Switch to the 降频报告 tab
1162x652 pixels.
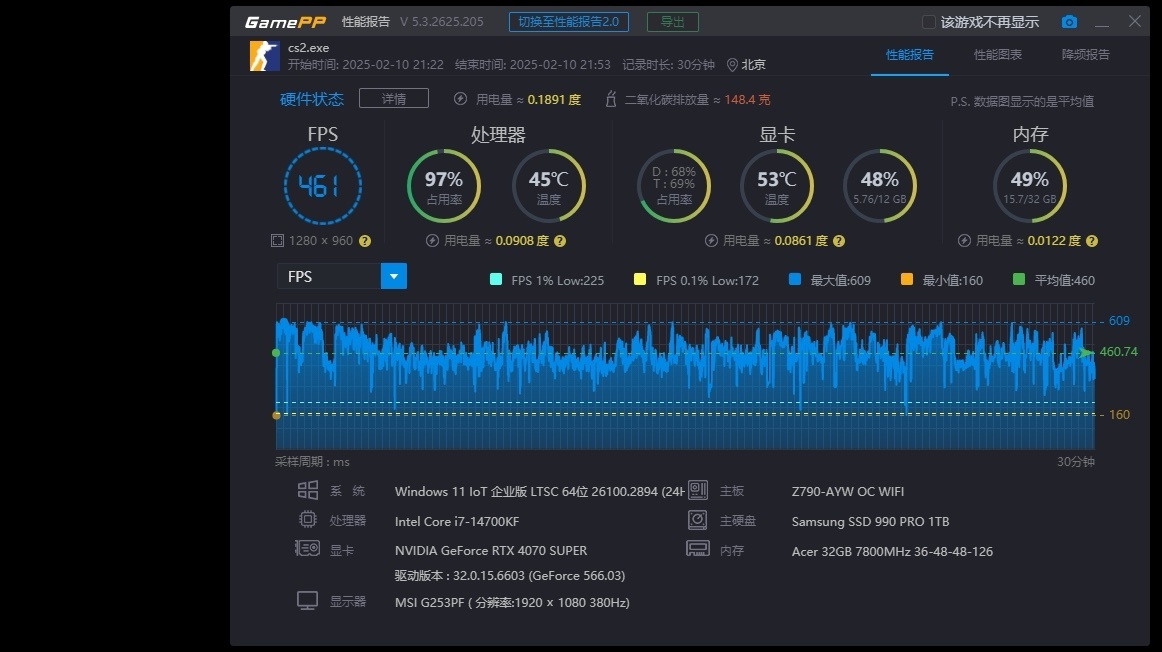pos(1086,55)
